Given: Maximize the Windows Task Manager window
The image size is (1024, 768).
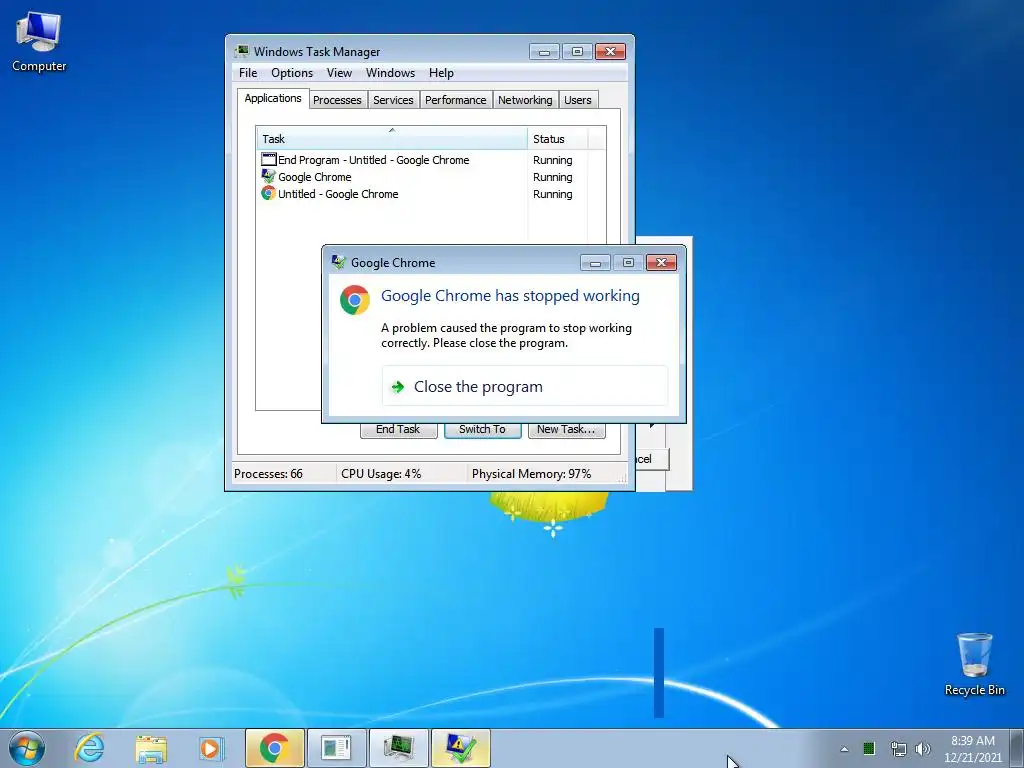Looking at the screenshot, I should tap(577, 52).
